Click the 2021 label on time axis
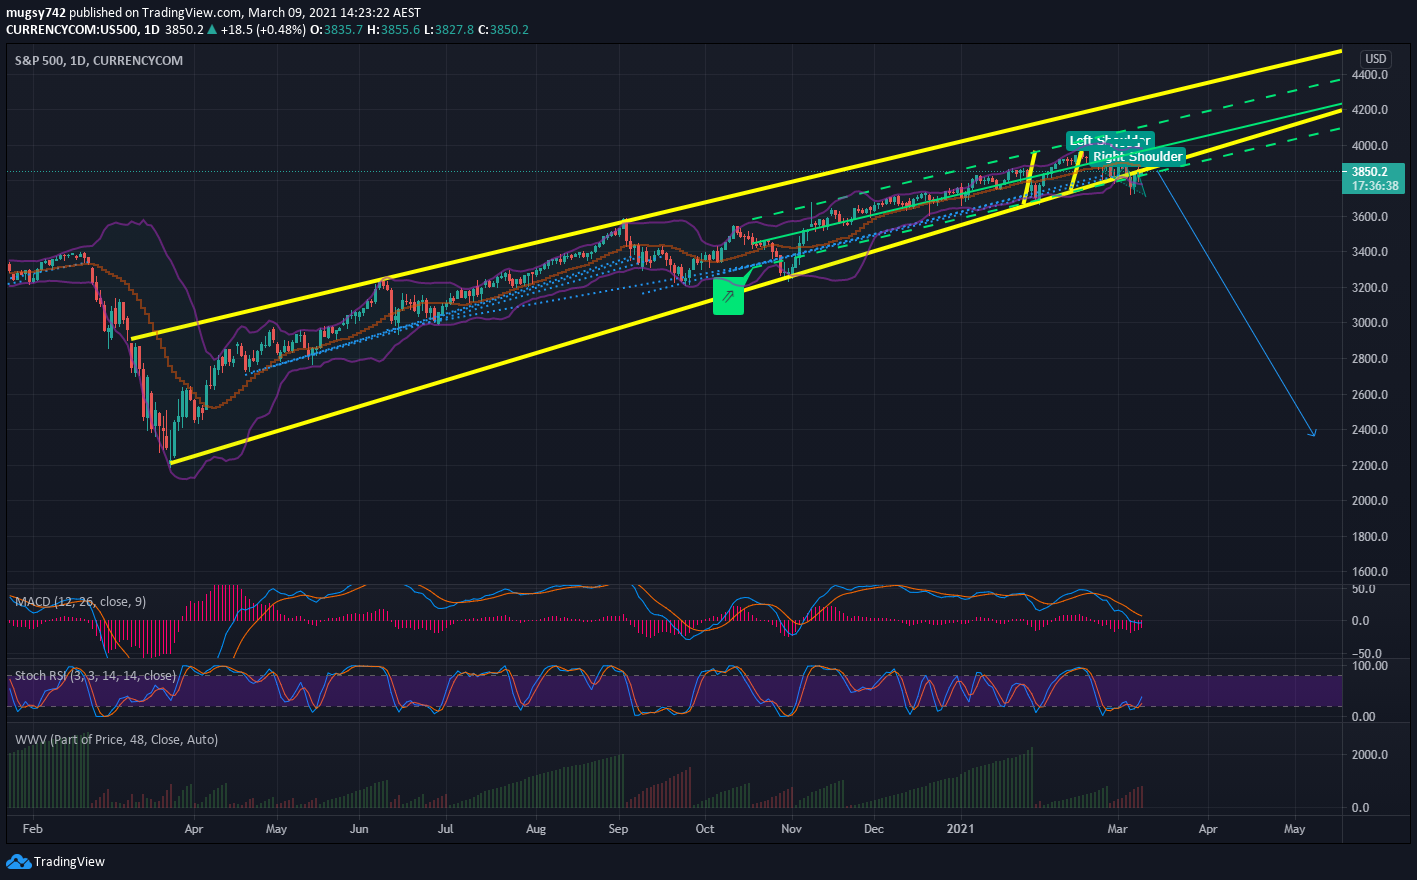Viewport: 1417px width, 880px height. [x=960, y=829]
